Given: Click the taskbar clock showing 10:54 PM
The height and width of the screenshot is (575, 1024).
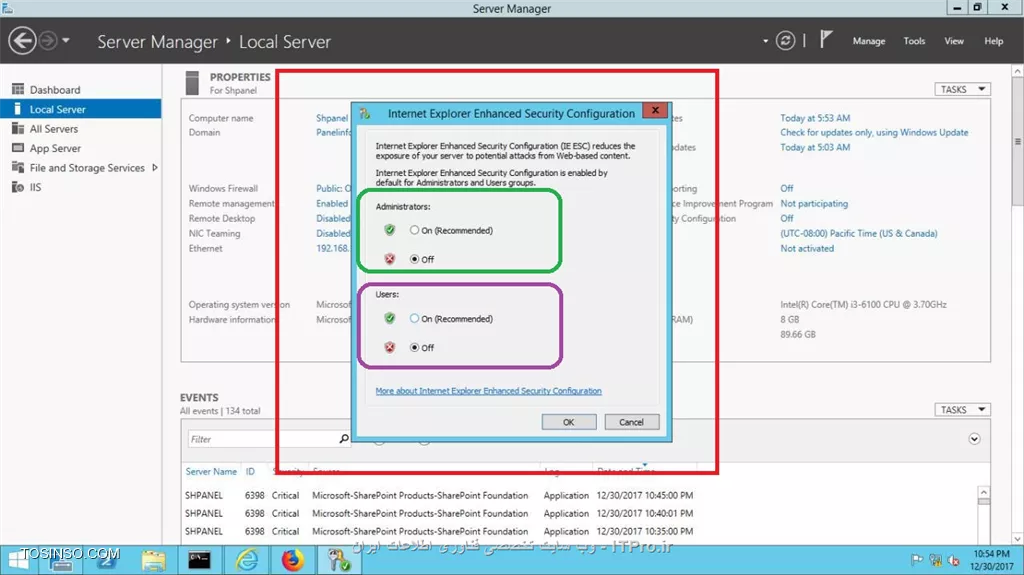Looking at the screenshot, I should [991, 560].
